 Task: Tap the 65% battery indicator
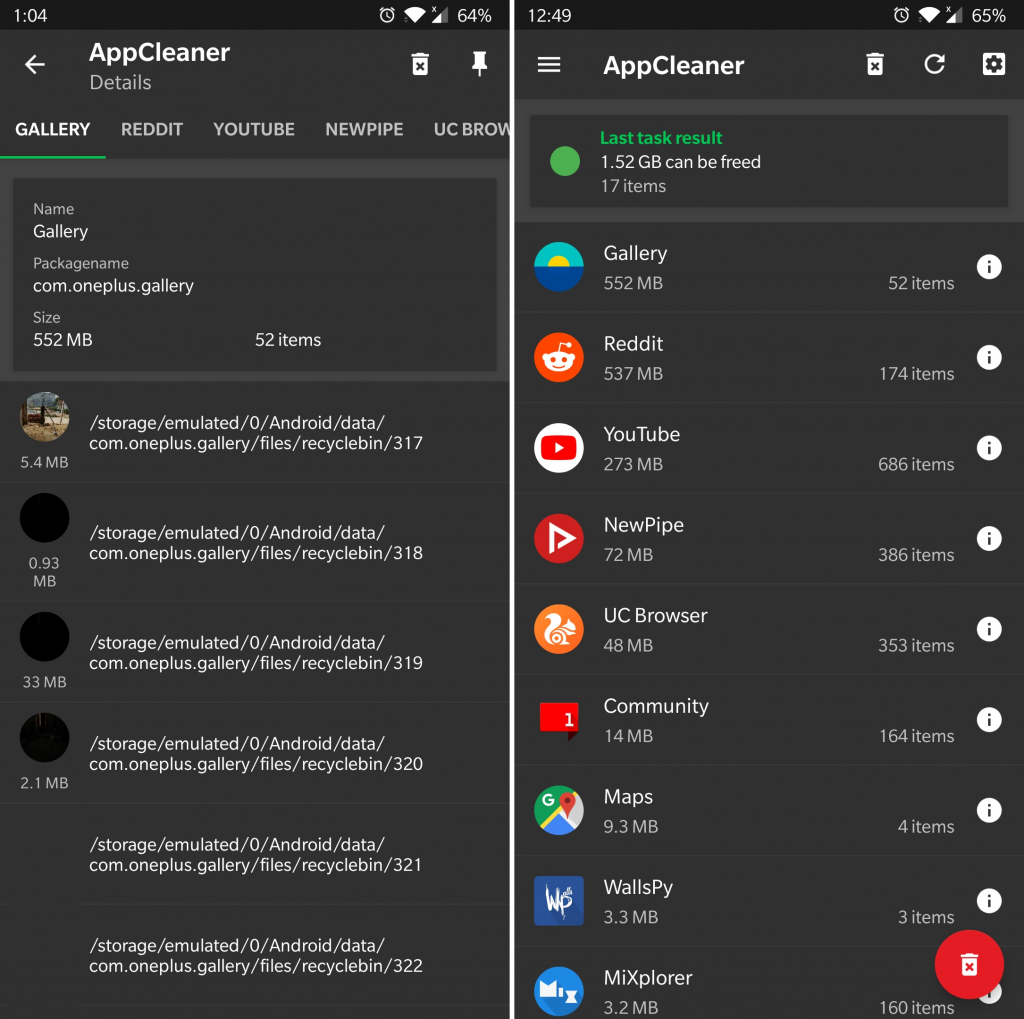pyautogui.click(x=988, y=15)
